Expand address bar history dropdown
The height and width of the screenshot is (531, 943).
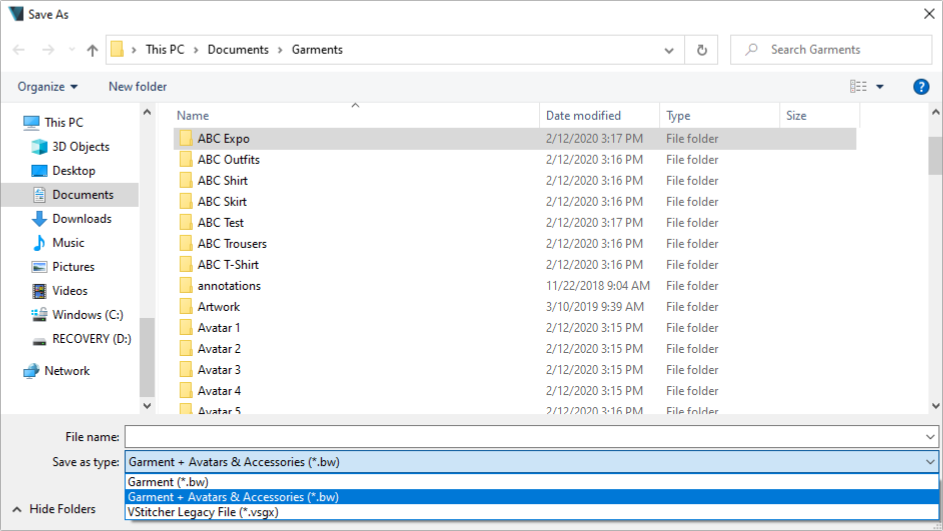tap(669, 51)
